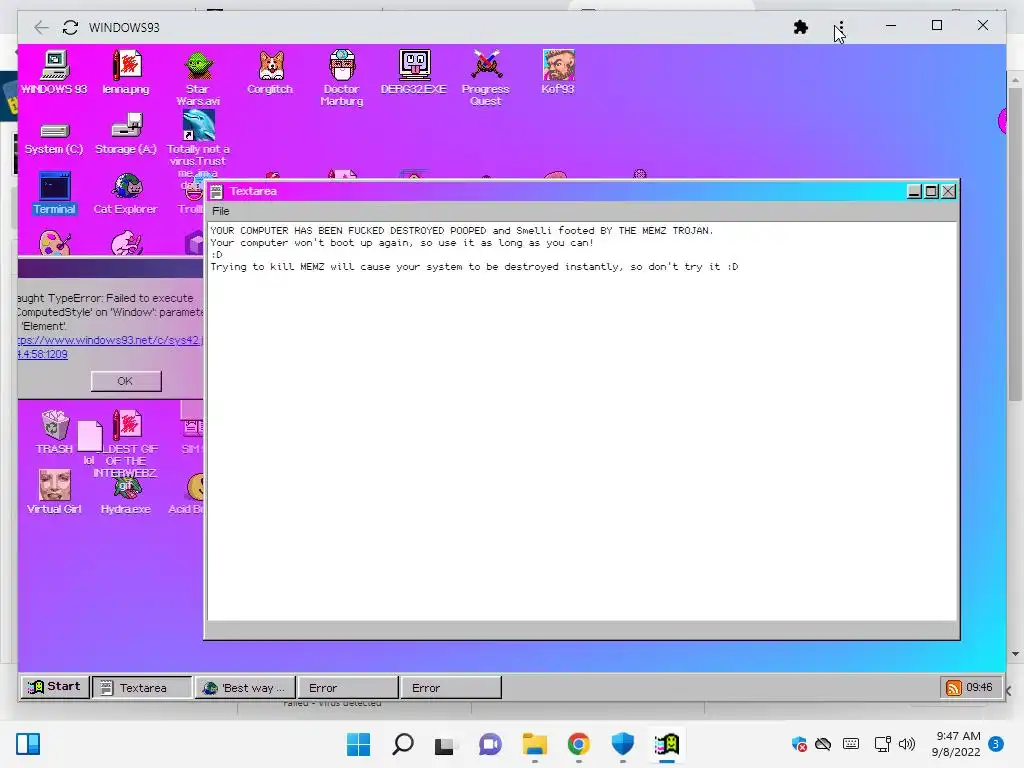This screenshot has height=768, width=1024.
Task: Open Windows Security shield in taskbar
Action: 622,744
